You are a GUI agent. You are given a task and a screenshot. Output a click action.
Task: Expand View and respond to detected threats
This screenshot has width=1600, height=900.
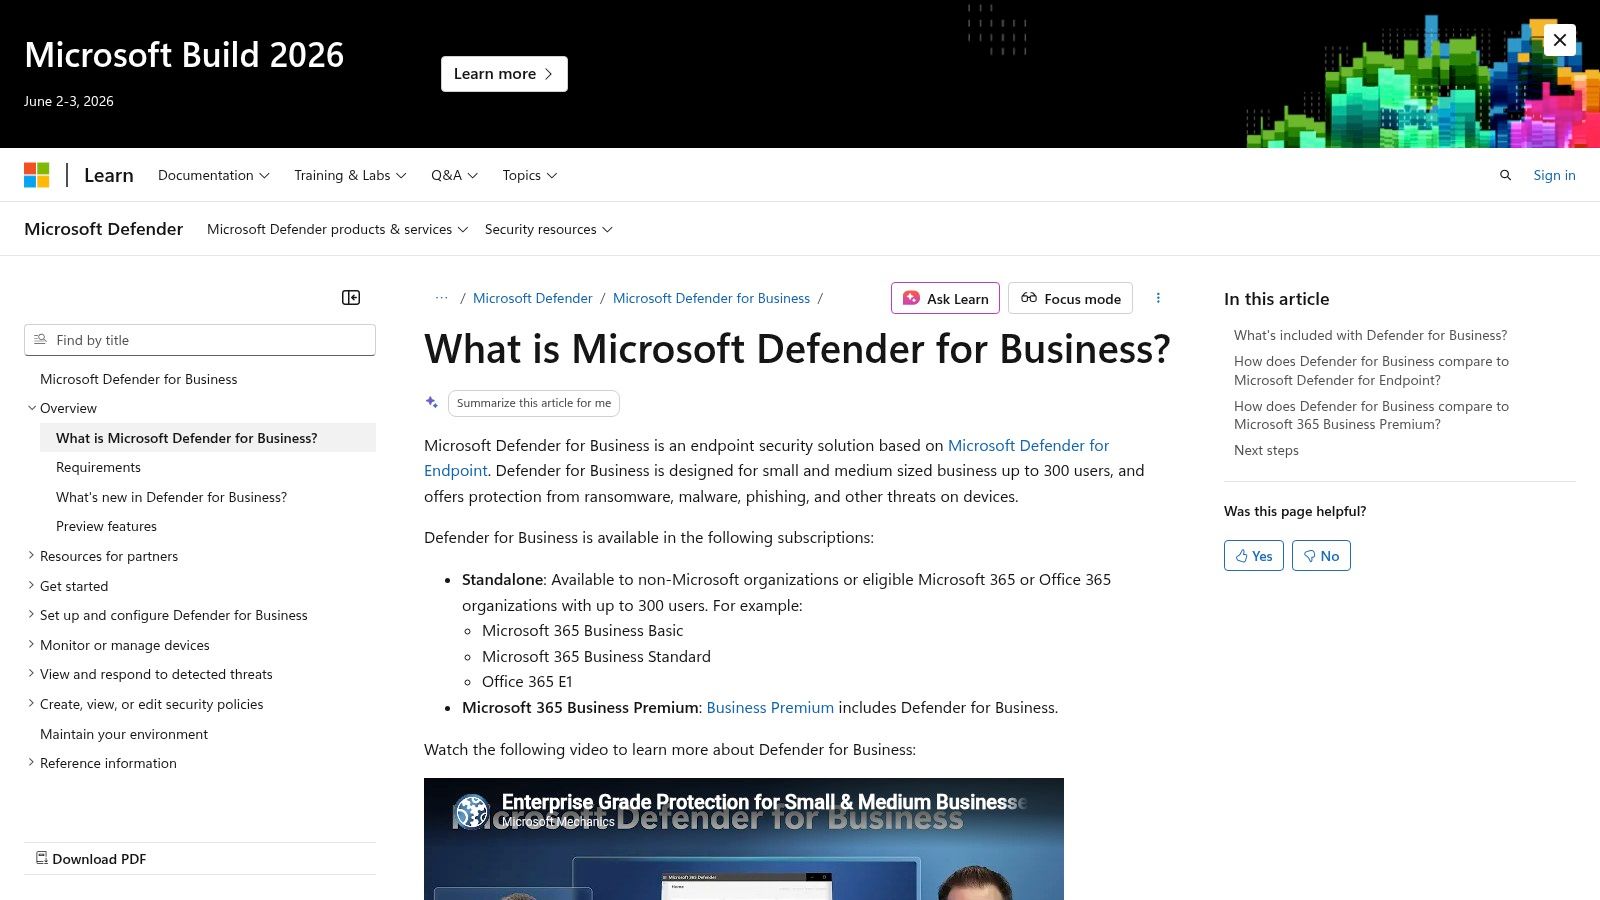[x=32, y=674]
